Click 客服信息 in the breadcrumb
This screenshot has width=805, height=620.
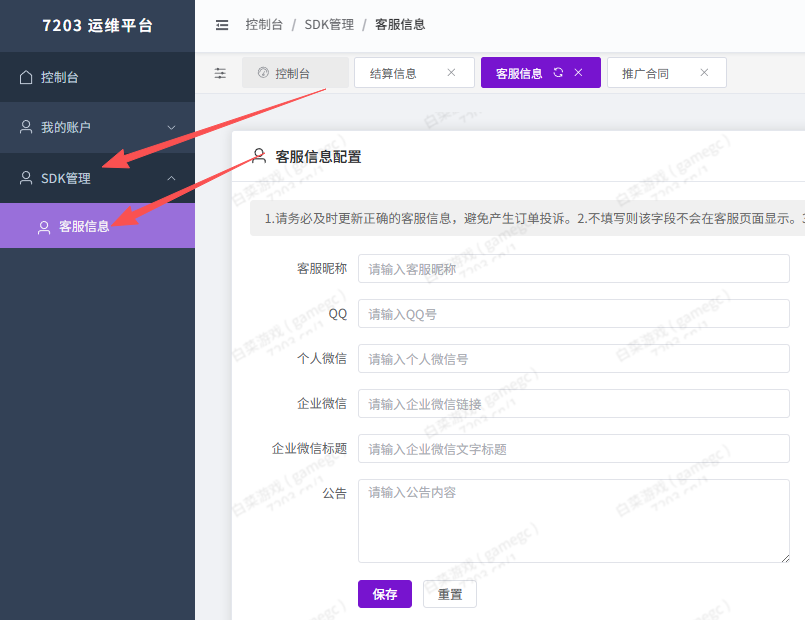(400, 25)
